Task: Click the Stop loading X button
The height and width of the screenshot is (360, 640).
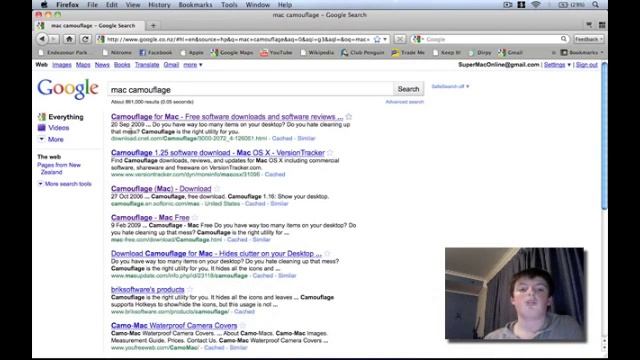Action: point(400,39)
